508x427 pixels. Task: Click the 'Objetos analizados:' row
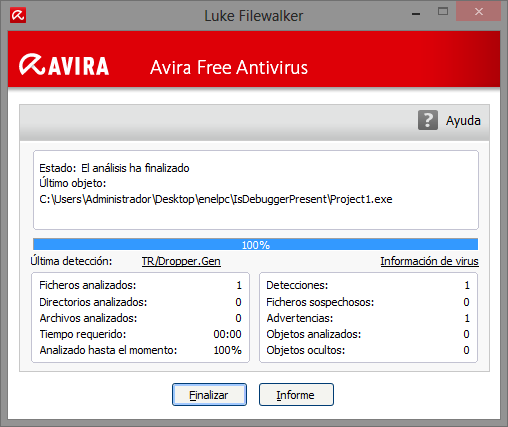tap(368, 334)
